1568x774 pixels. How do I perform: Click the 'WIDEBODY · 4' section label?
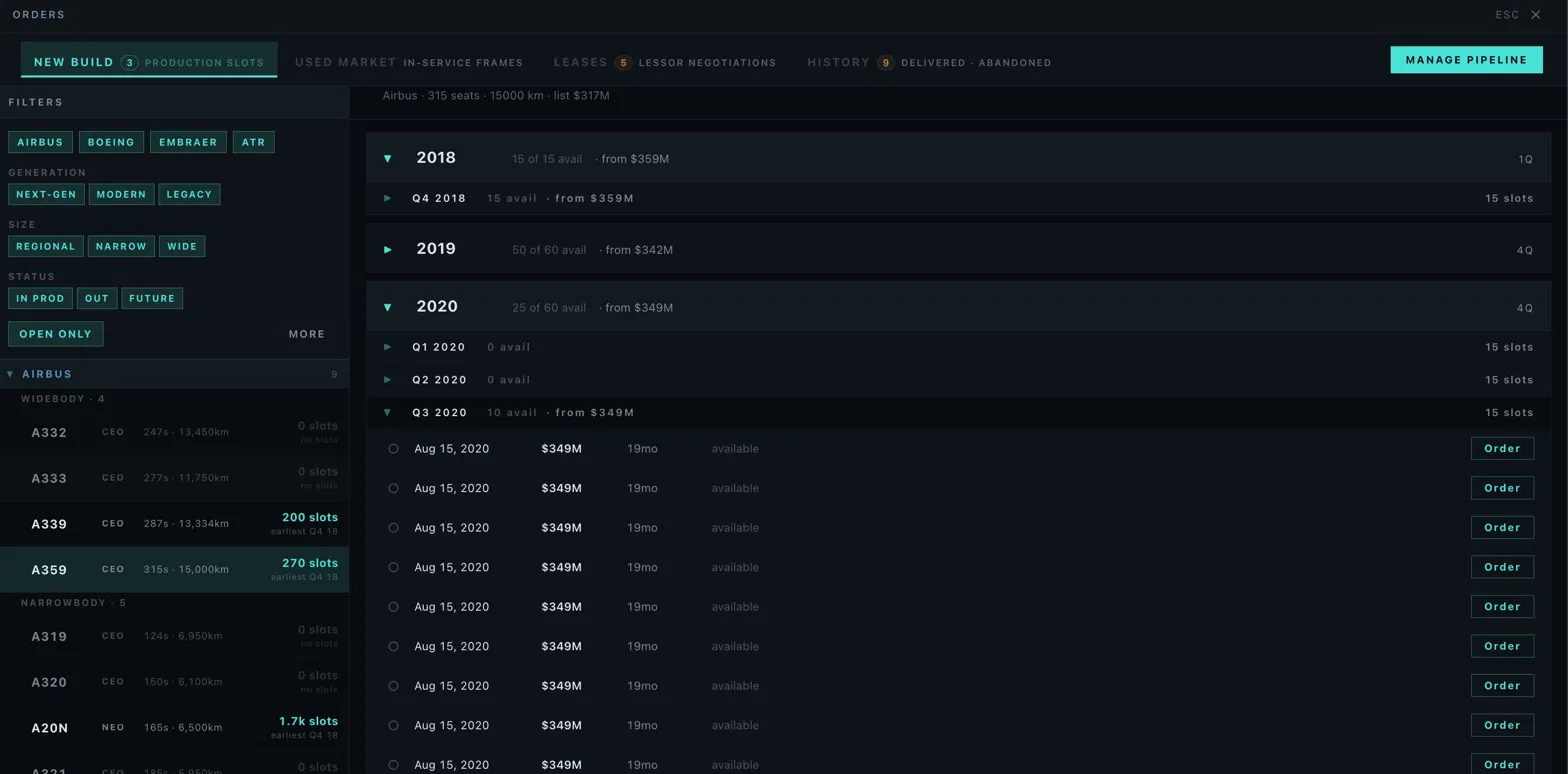point(63,399)
